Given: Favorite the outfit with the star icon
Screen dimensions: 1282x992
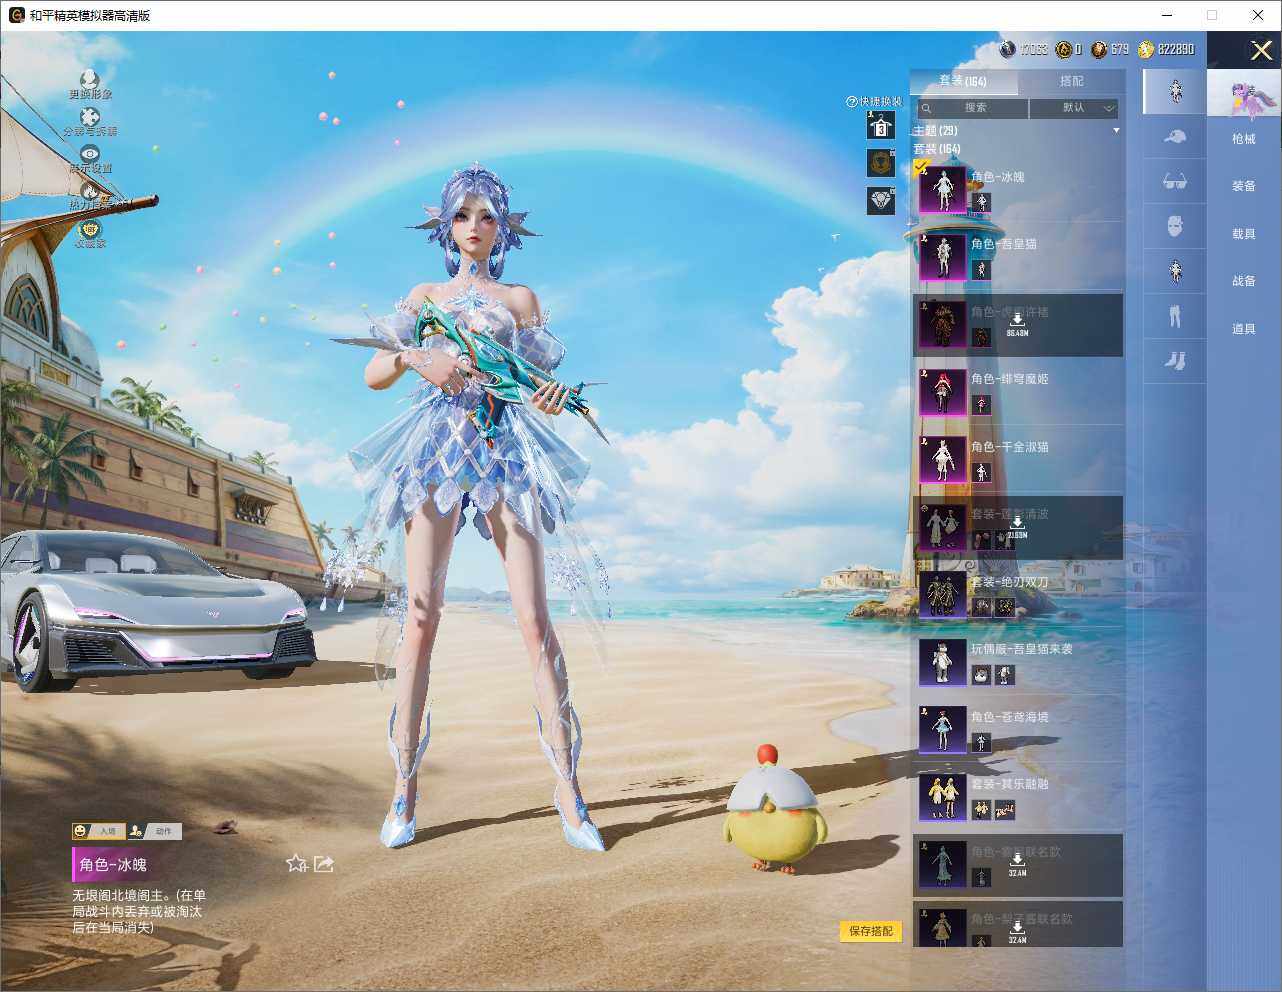Looking at the screenshot, I should pos(296,863).
